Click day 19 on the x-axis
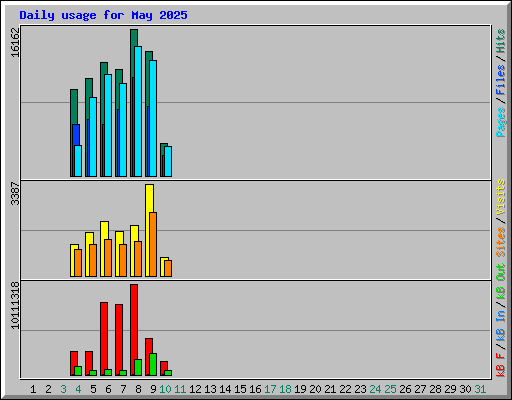The image size is (512, 400). pyautogui.click(x=300, y=389)
